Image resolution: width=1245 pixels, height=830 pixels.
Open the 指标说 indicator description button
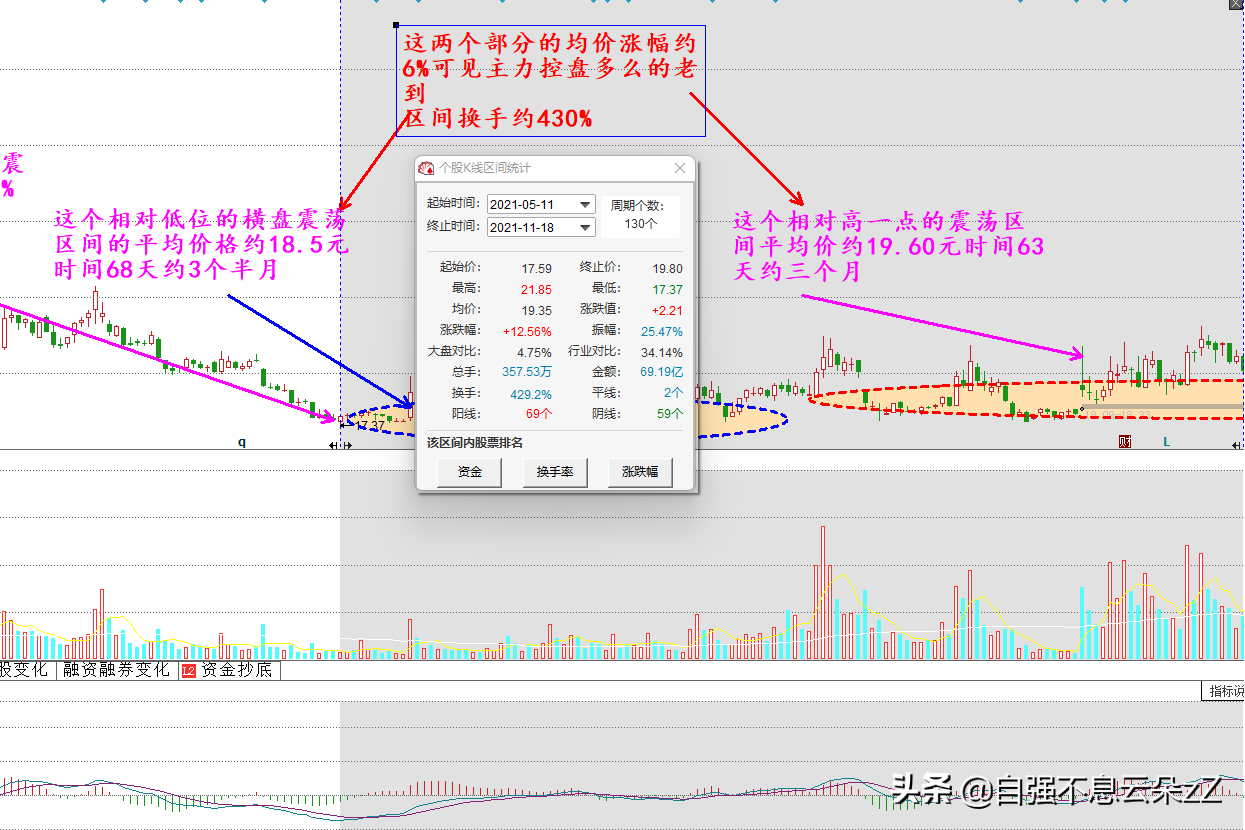click(1224, 691)
